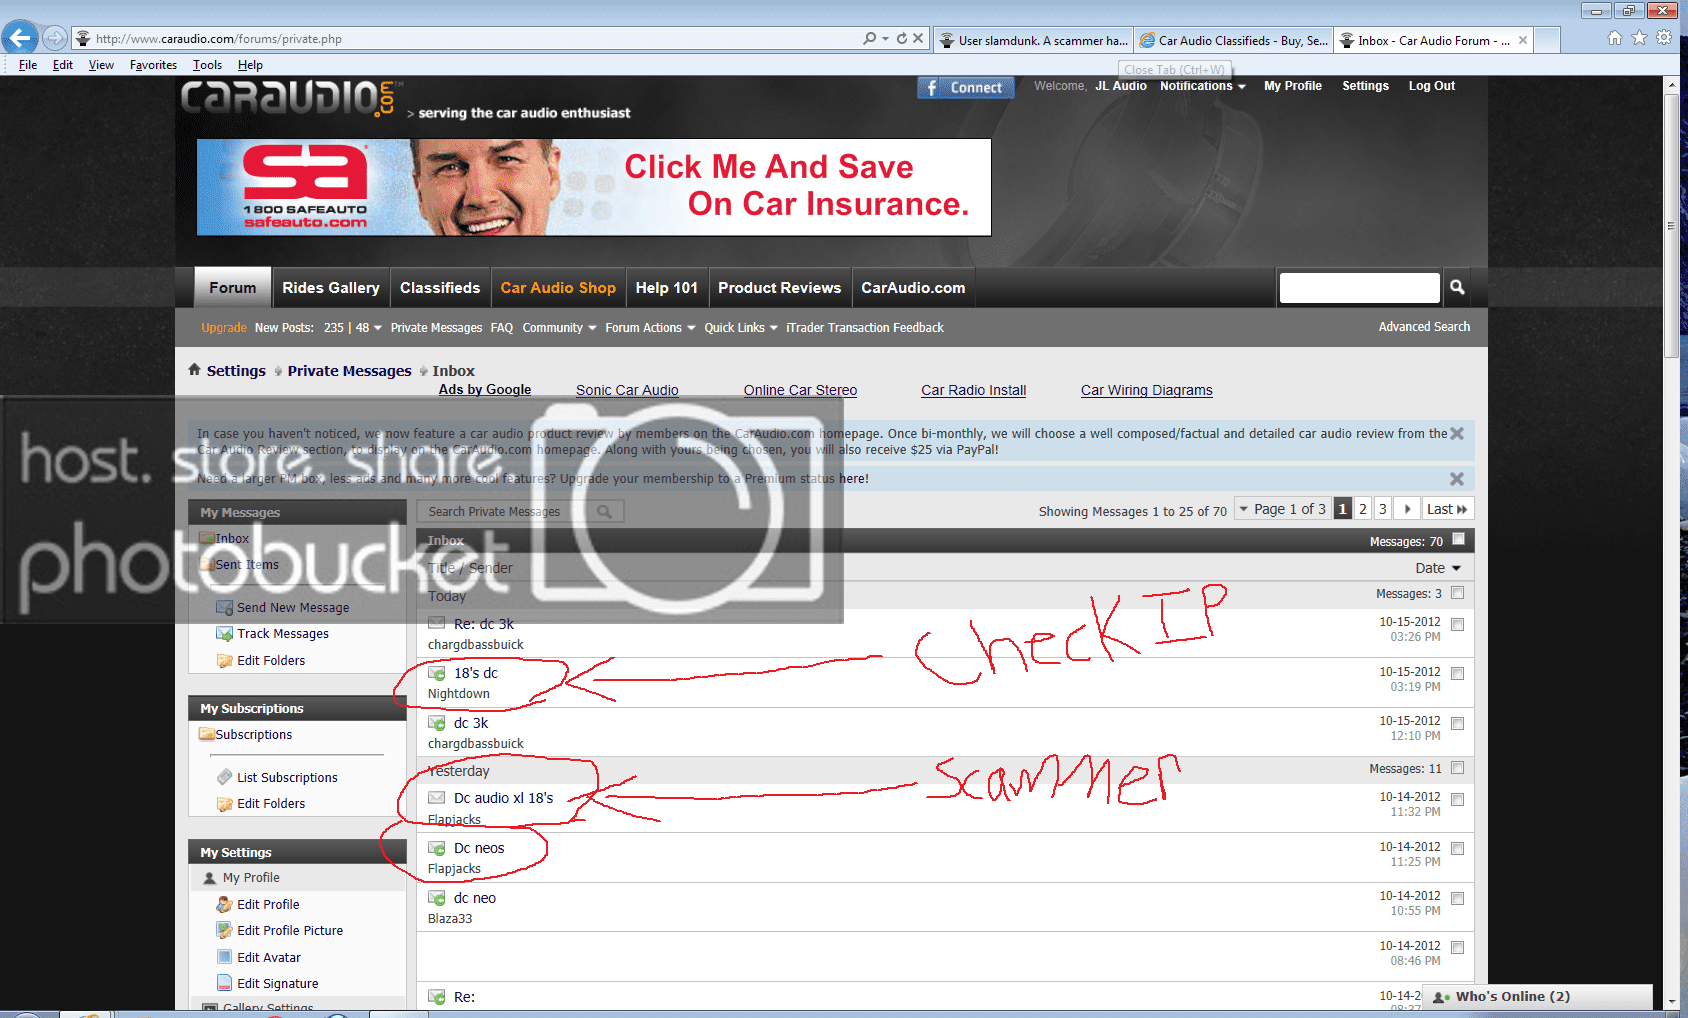
Task: Click the Who's Online people icon
Action: coord(1442,997)
